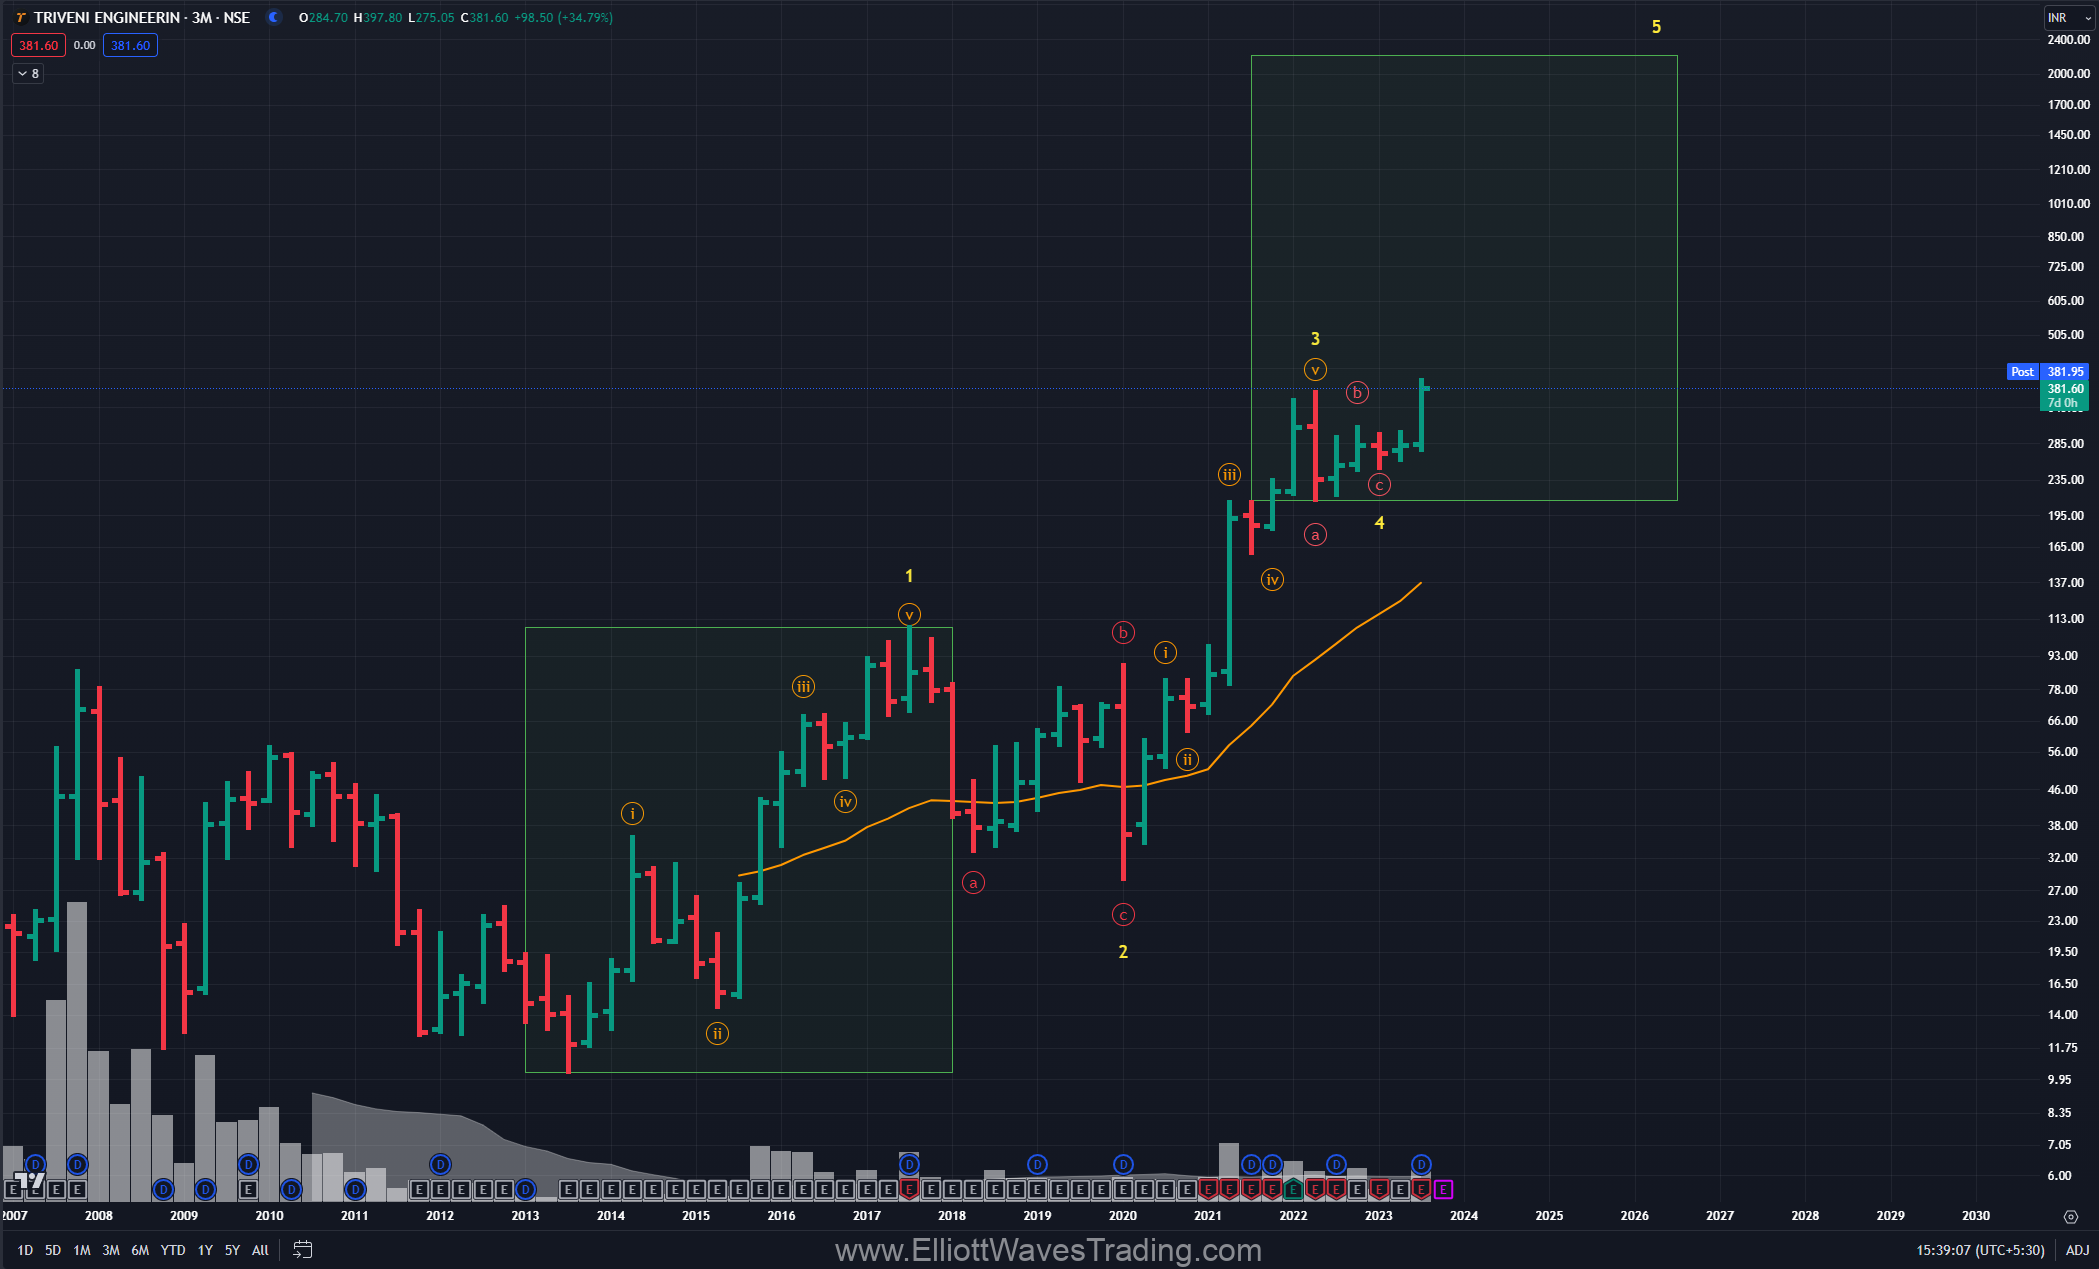2099x1269 pixels.
Task: Open dividend D marker at 2012
Action: 440,1164
